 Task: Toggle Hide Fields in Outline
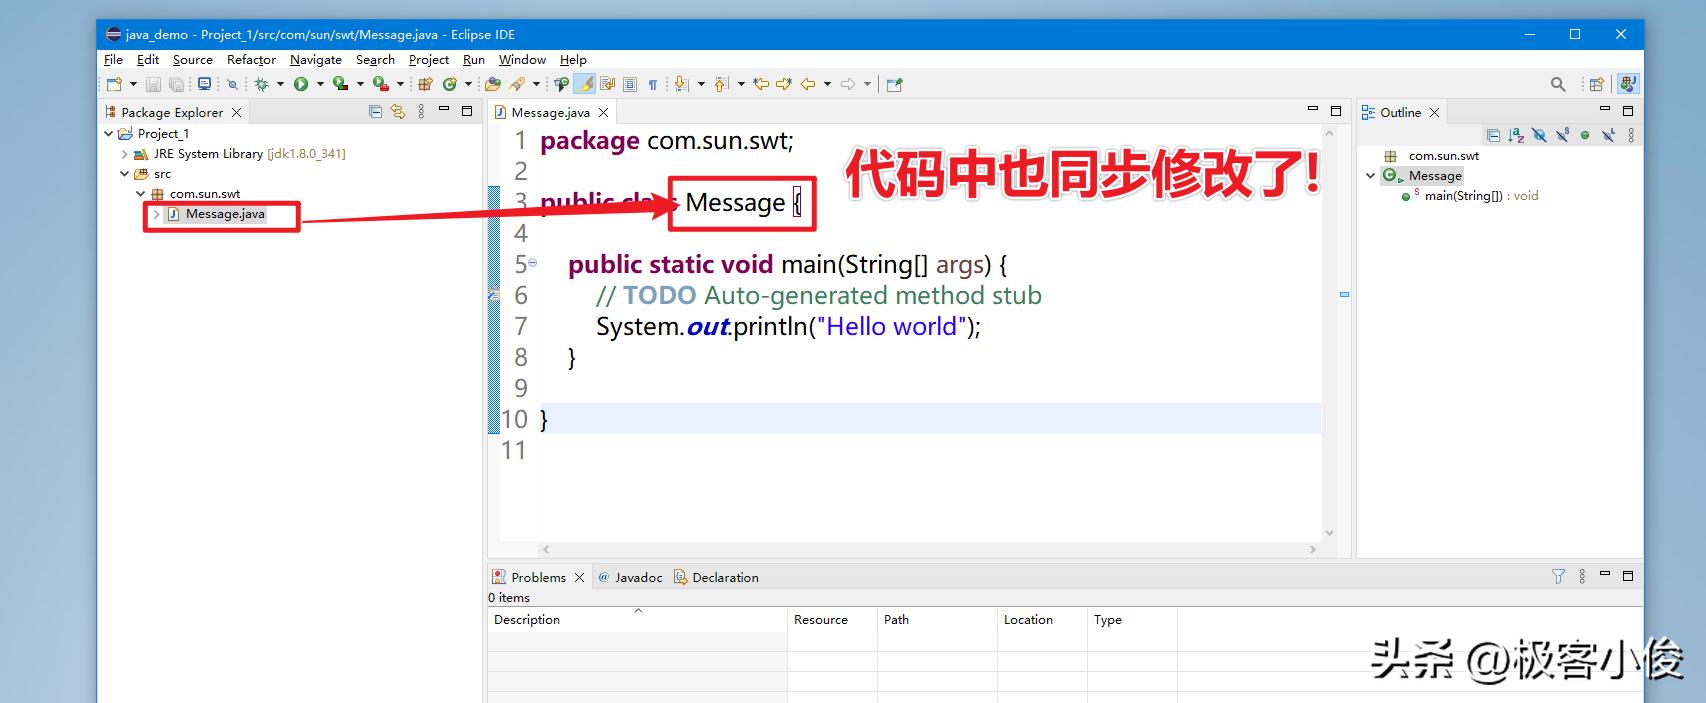1539,135
